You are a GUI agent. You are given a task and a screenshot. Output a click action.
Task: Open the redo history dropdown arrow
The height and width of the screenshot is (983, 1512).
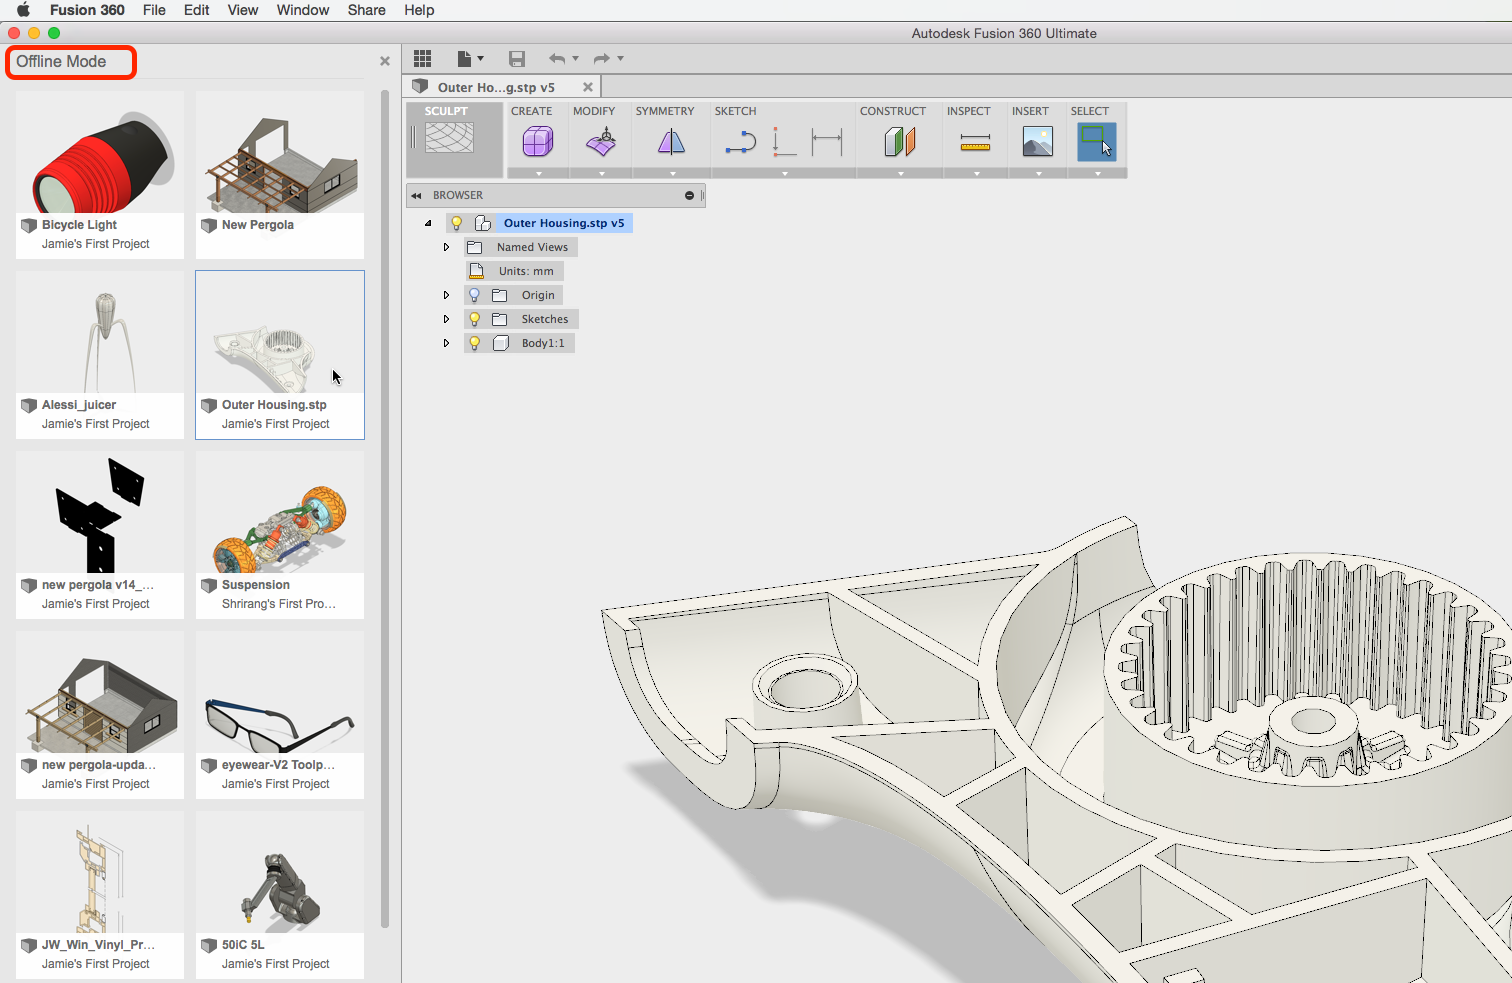click(620, 59)
